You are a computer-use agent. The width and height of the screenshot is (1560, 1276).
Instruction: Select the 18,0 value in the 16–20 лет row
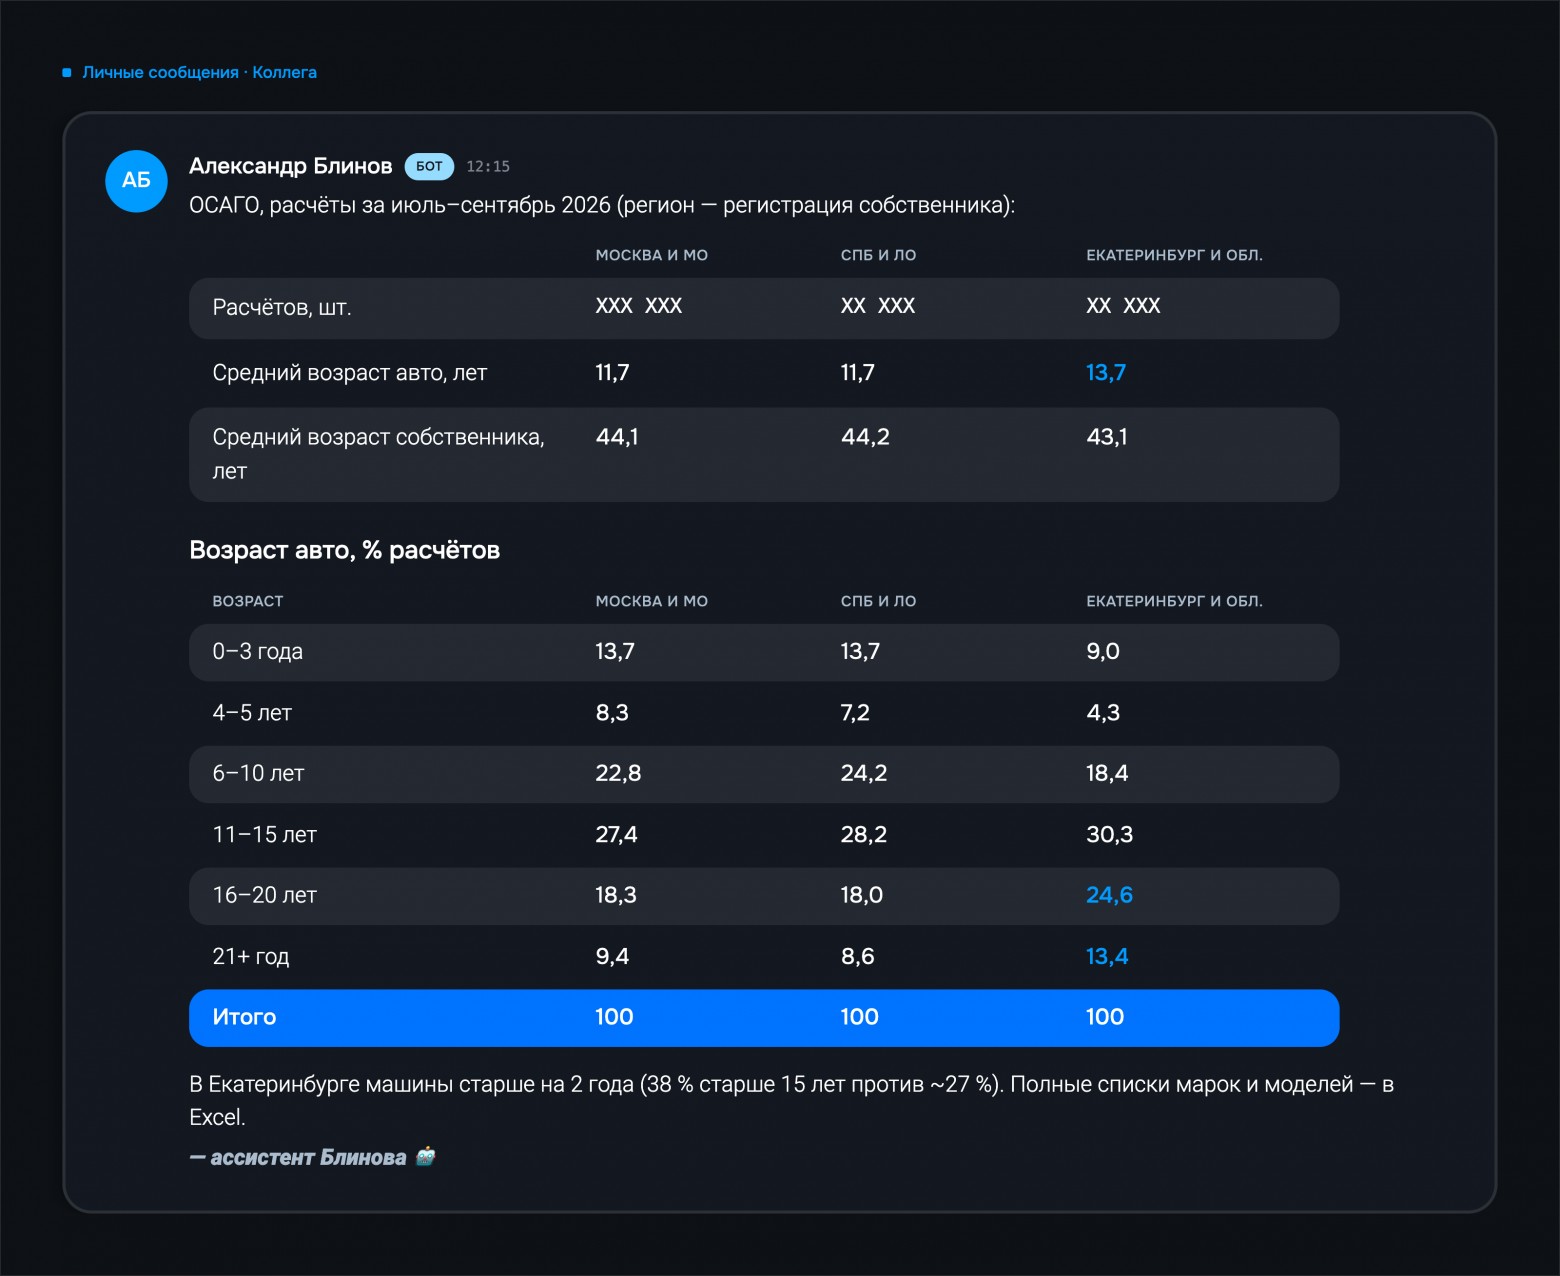(862, 896)
